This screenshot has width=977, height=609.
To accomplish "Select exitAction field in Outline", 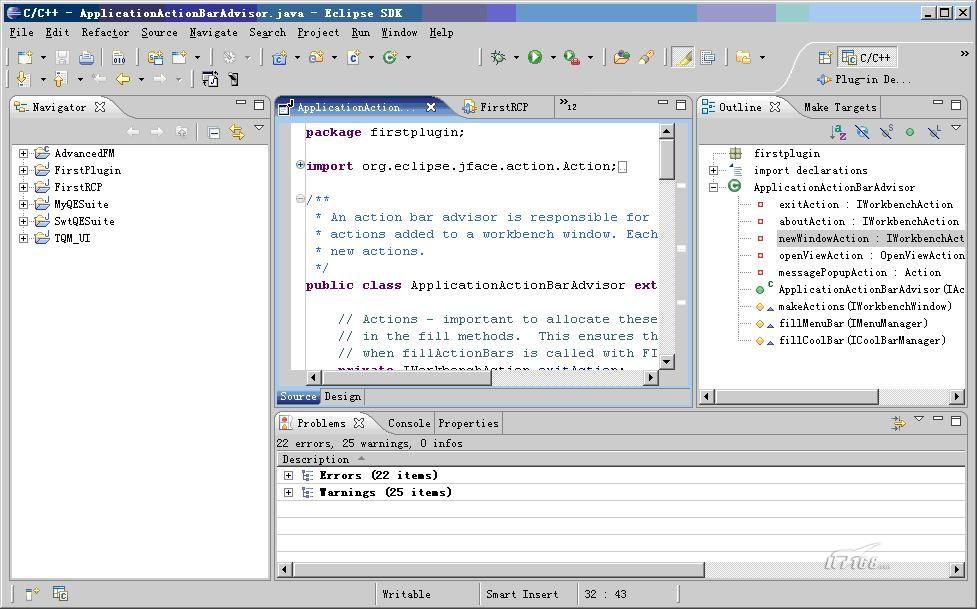I will click(865, 204).
